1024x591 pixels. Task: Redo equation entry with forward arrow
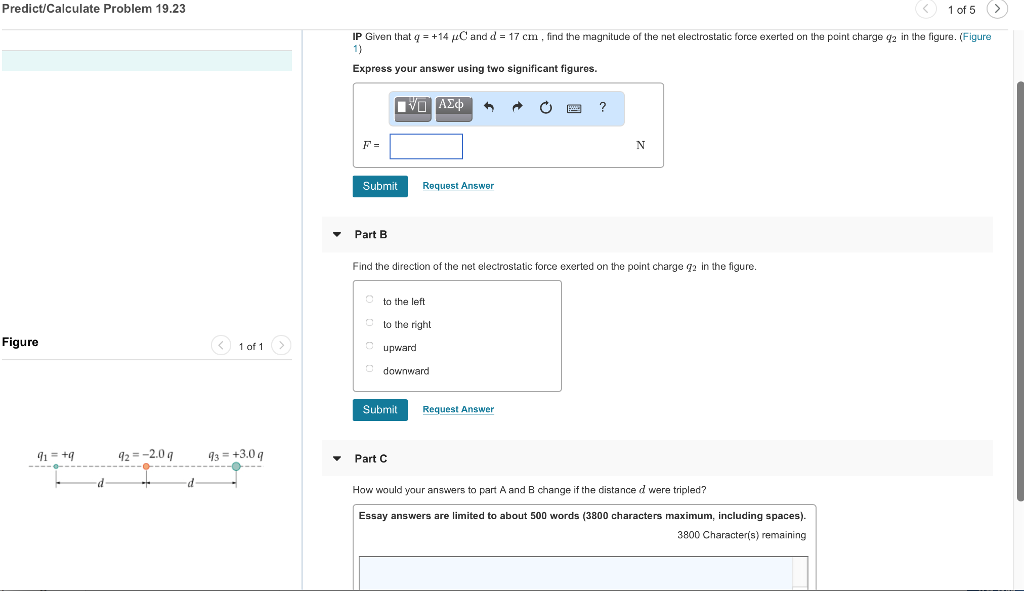click(517, 108)
